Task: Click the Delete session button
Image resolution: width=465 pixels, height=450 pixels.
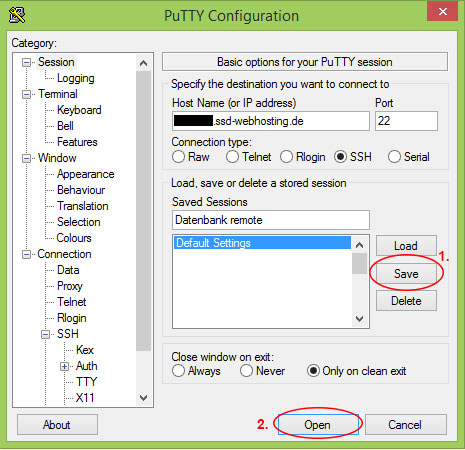Action: tap(406, 301)
